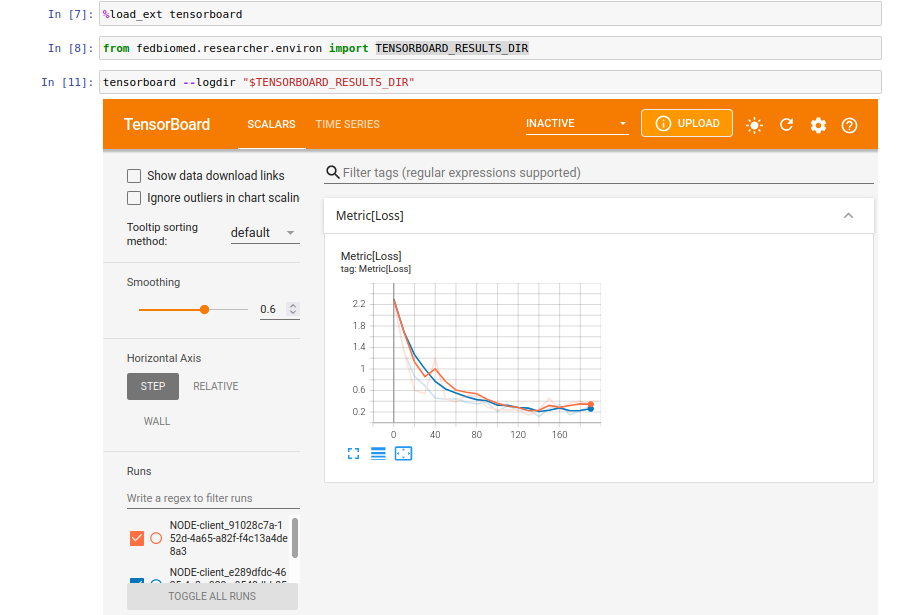This screenshot has width=897, height=615.
Task: Click the UPLOAD button
Action: pyautogui.click(x=686, y=122)
